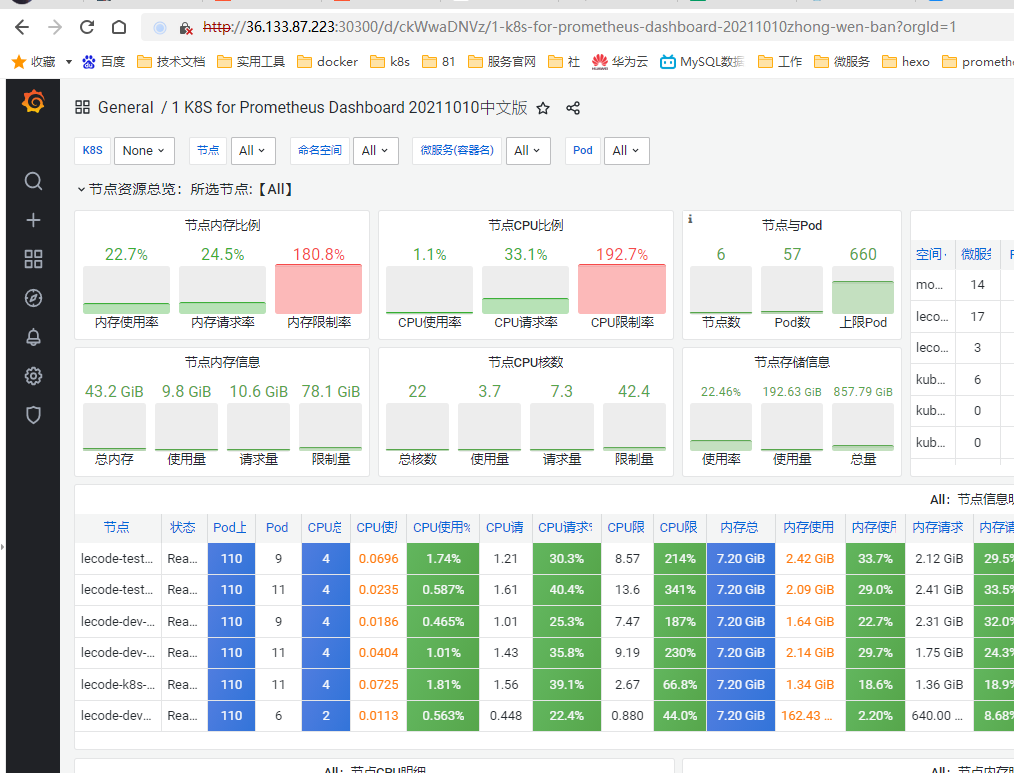Click the 0.0696 CPU usage cell
1014x773 pixels.
pos(378,558)
